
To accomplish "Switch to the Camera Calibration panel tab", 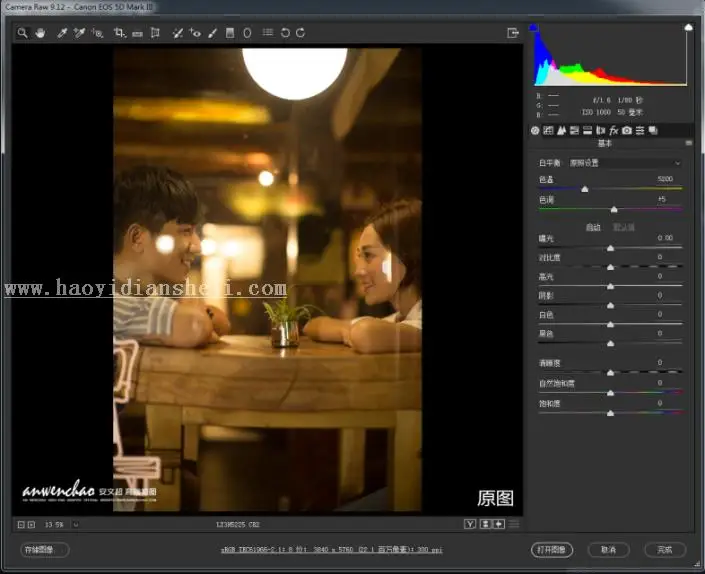I will (x=627, y=130).
